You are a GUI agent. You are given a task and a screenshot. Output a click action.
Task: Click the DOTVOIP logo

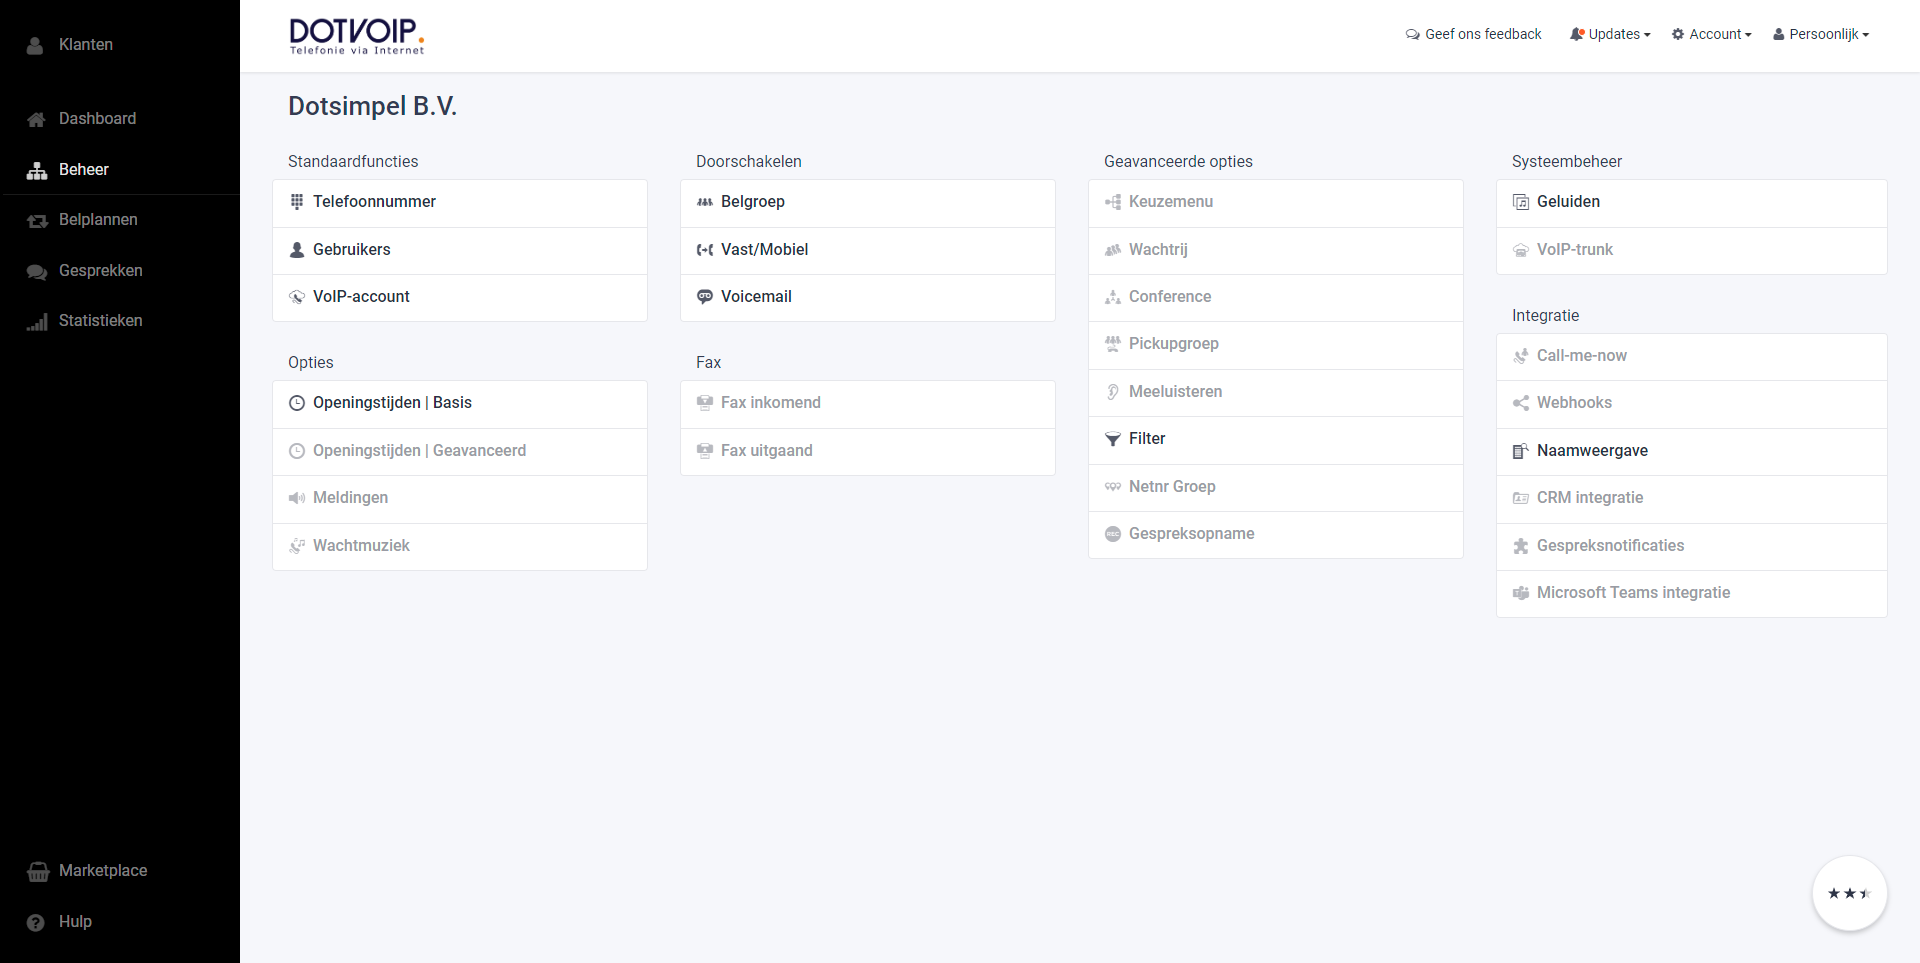coord(356,36)
